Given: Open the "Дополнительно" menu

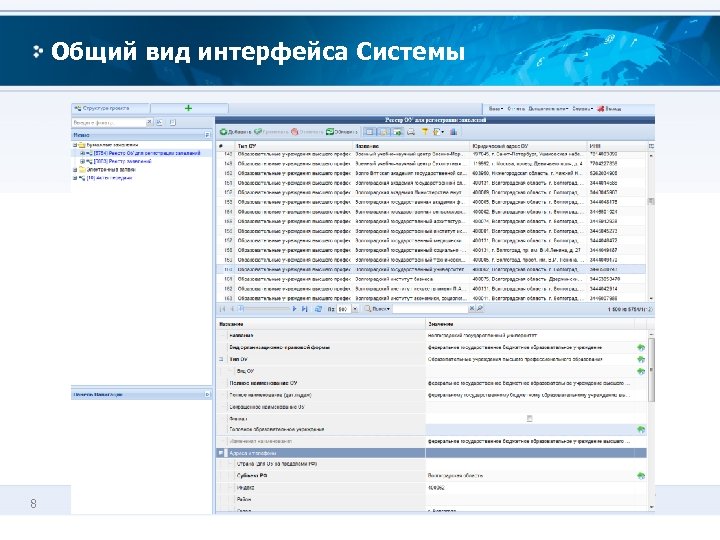Looking at the screenshot, I should tap(548, 109).
